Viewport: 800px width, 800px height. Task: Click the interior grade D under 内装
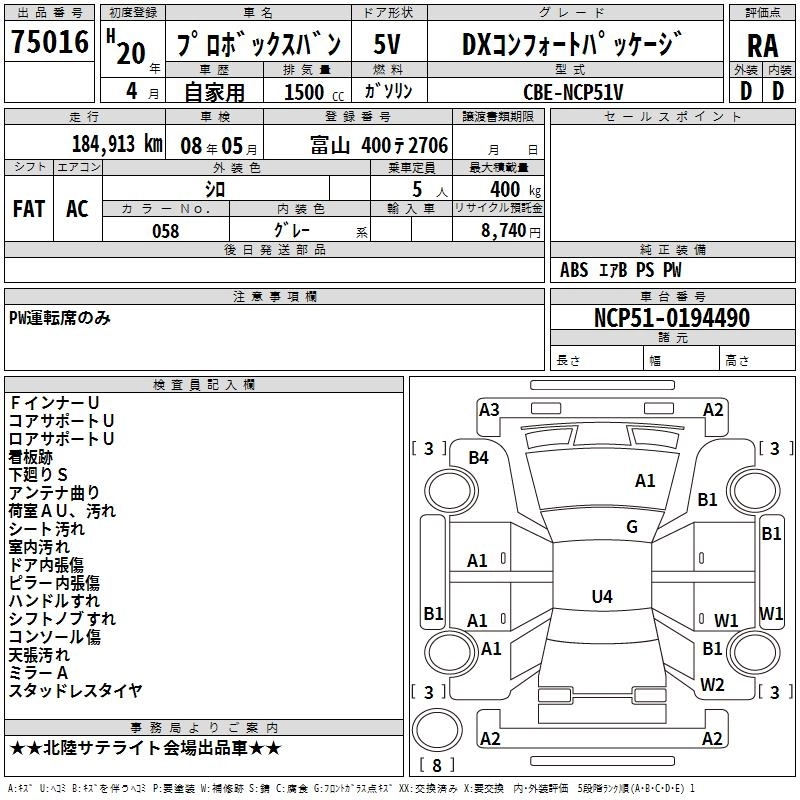(778, 91)
